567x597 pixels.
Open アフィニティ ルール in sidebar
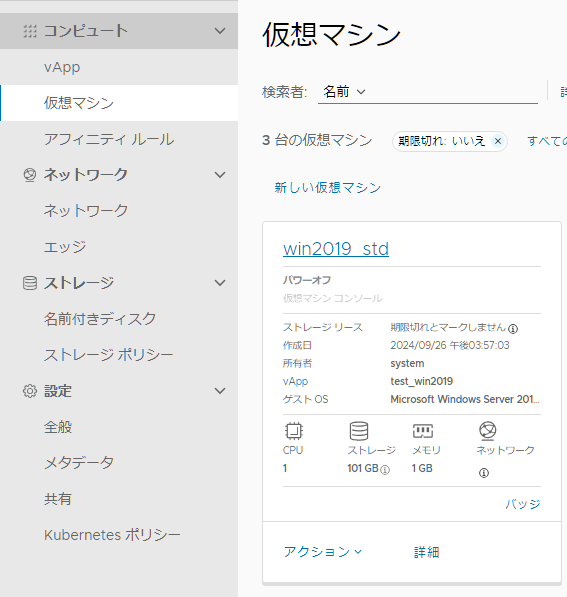click(119, 139)
